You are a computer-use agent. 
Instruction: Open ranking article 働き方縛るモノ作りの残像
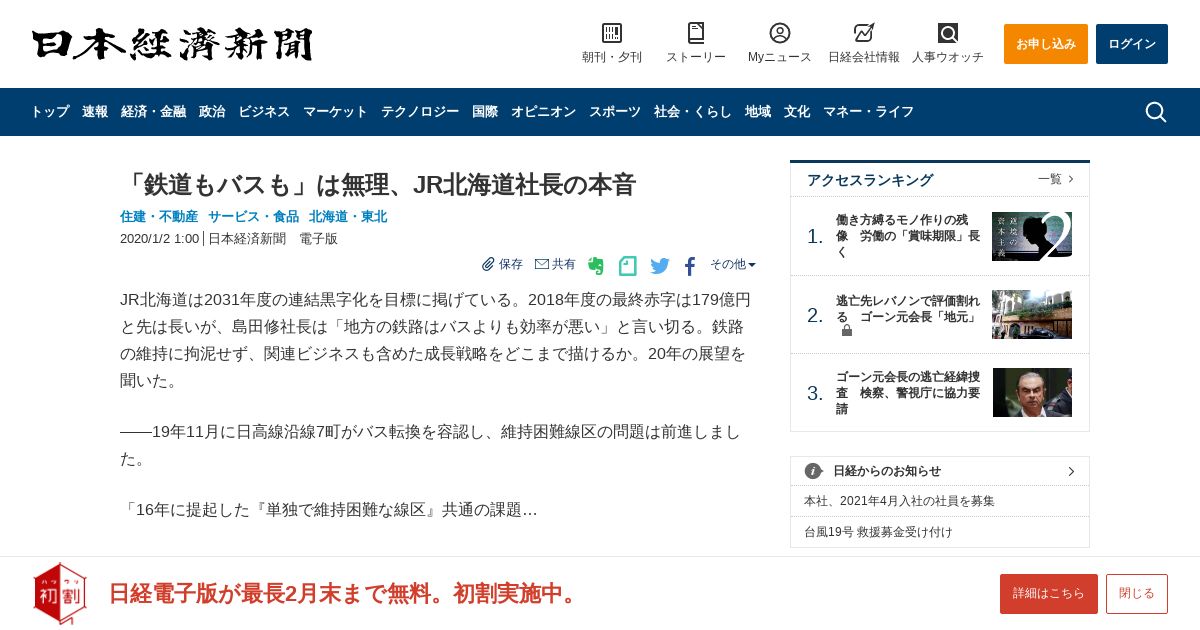click(908, 236)
